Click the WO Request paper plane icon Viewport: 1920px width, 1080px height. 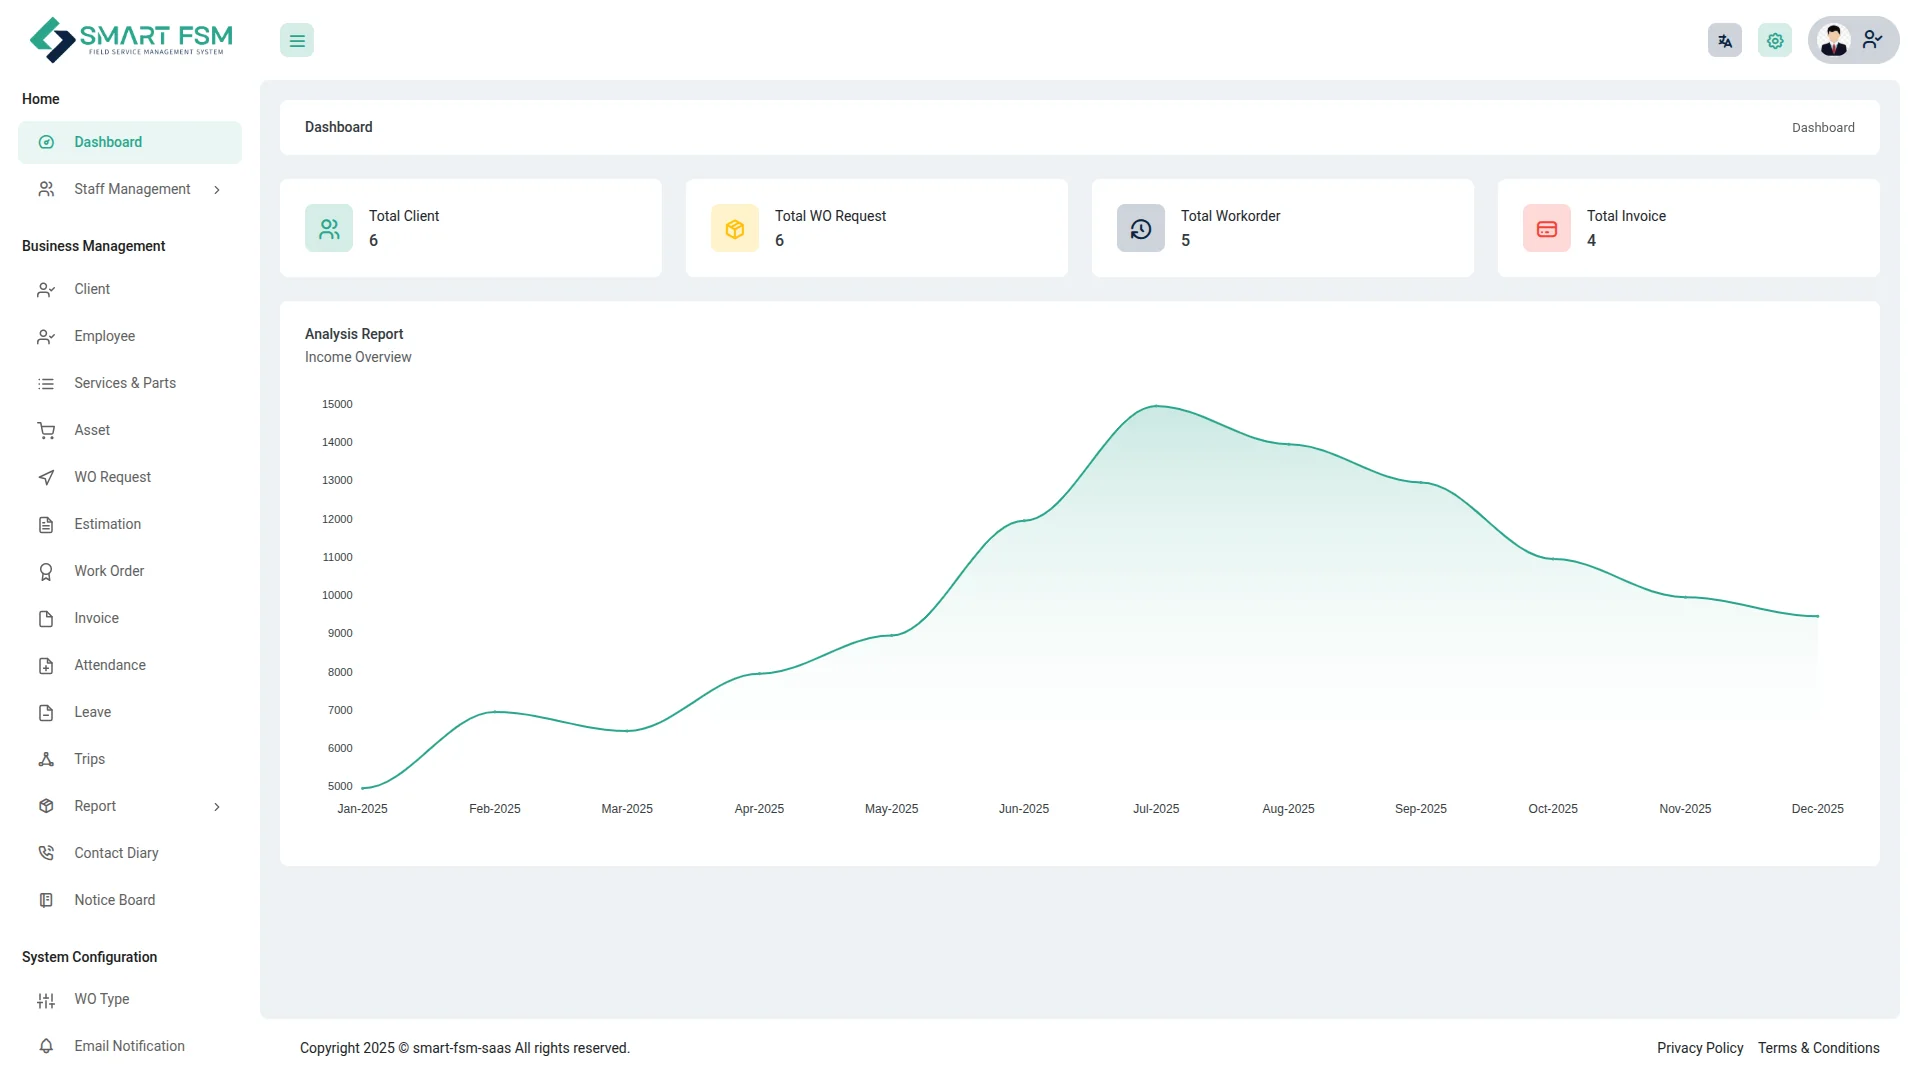pos(46,478)
